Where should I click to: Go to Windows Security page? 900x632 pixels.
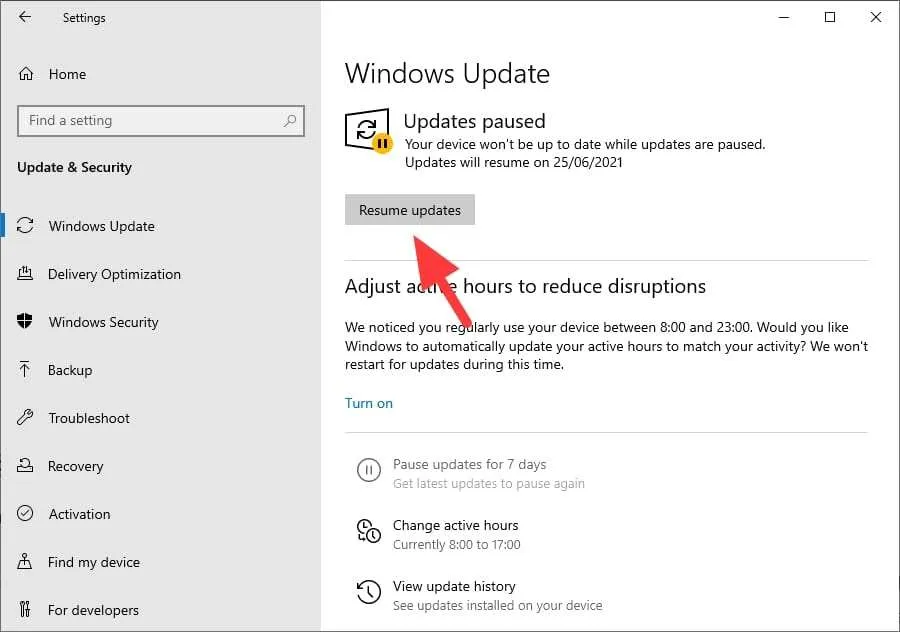(103, 322)
